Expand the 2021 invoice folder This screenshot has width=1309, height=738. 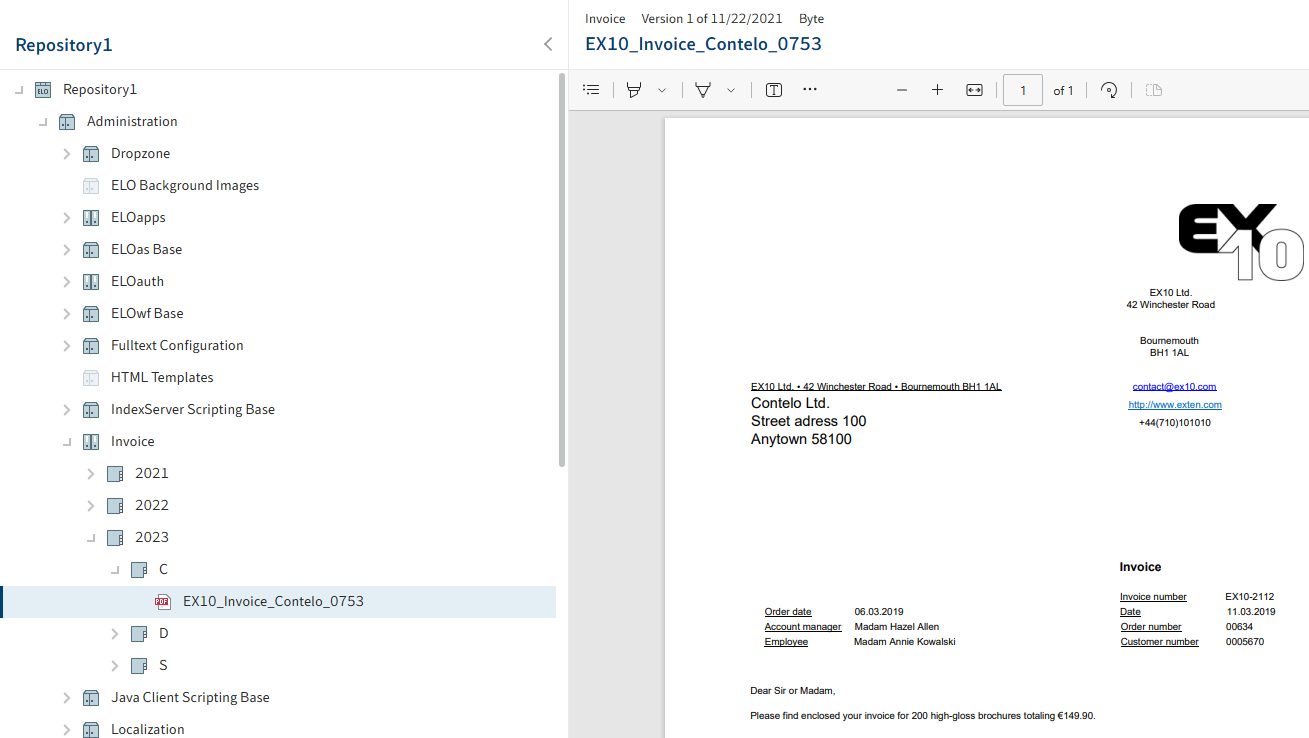coord(91,473)
